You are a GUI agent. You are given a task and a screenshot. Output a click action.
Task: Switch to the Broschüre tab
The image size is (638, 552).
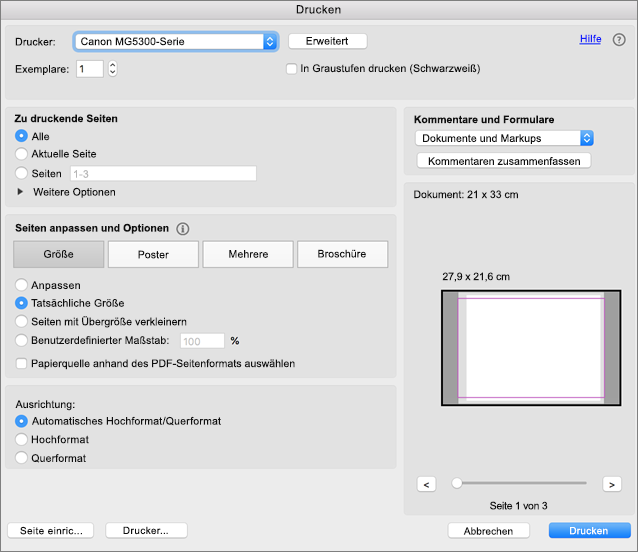343,254
